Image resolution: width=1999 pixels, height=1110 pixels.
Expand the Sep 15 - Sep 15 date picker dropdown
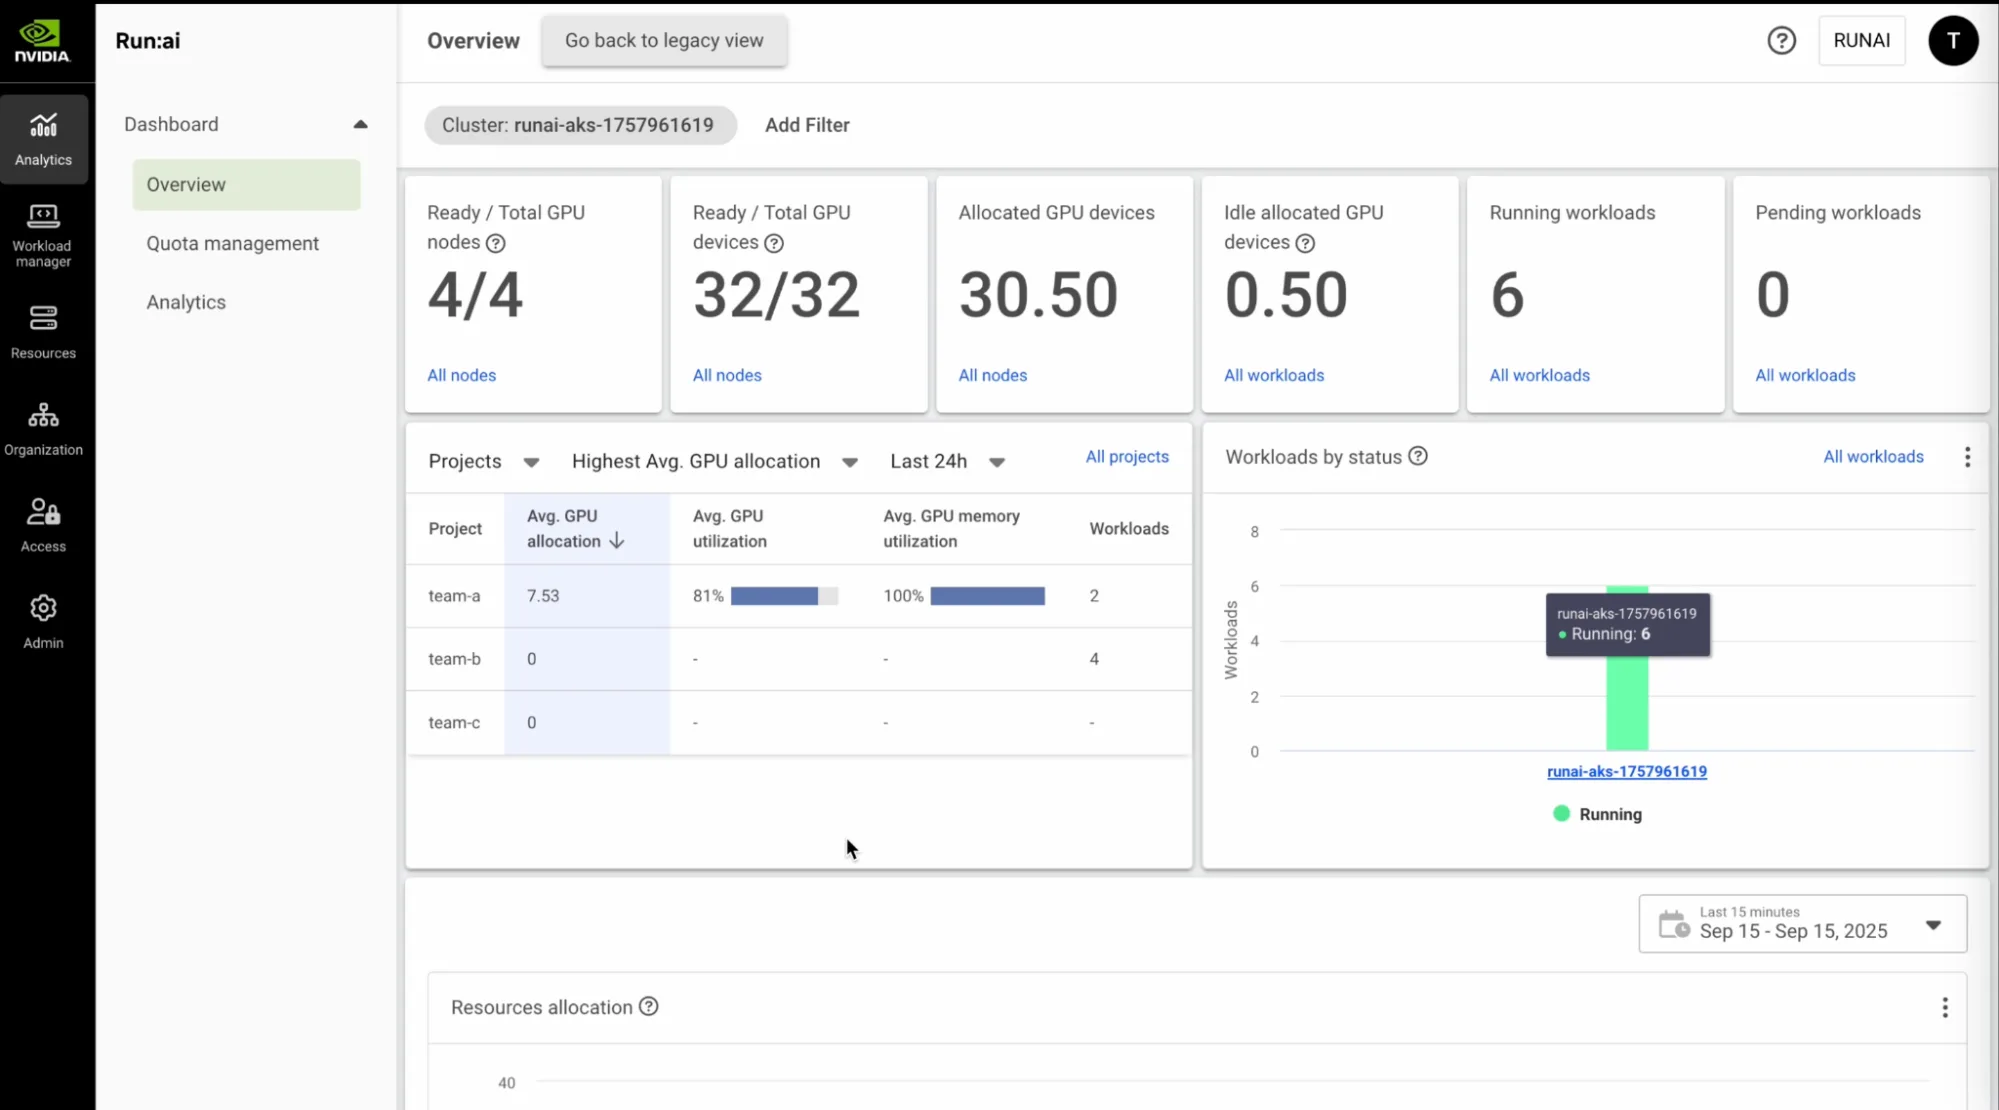coord(1933,924)
